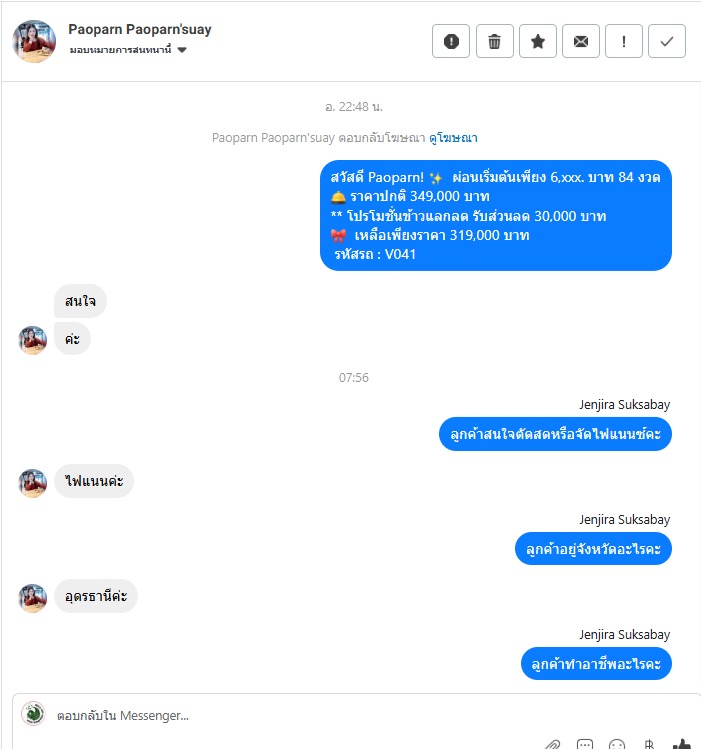Image resolution: width=701 pixels, height=749 pixels.
Task: Attach a file with the paperclip icon
Action: coord(552,744)
